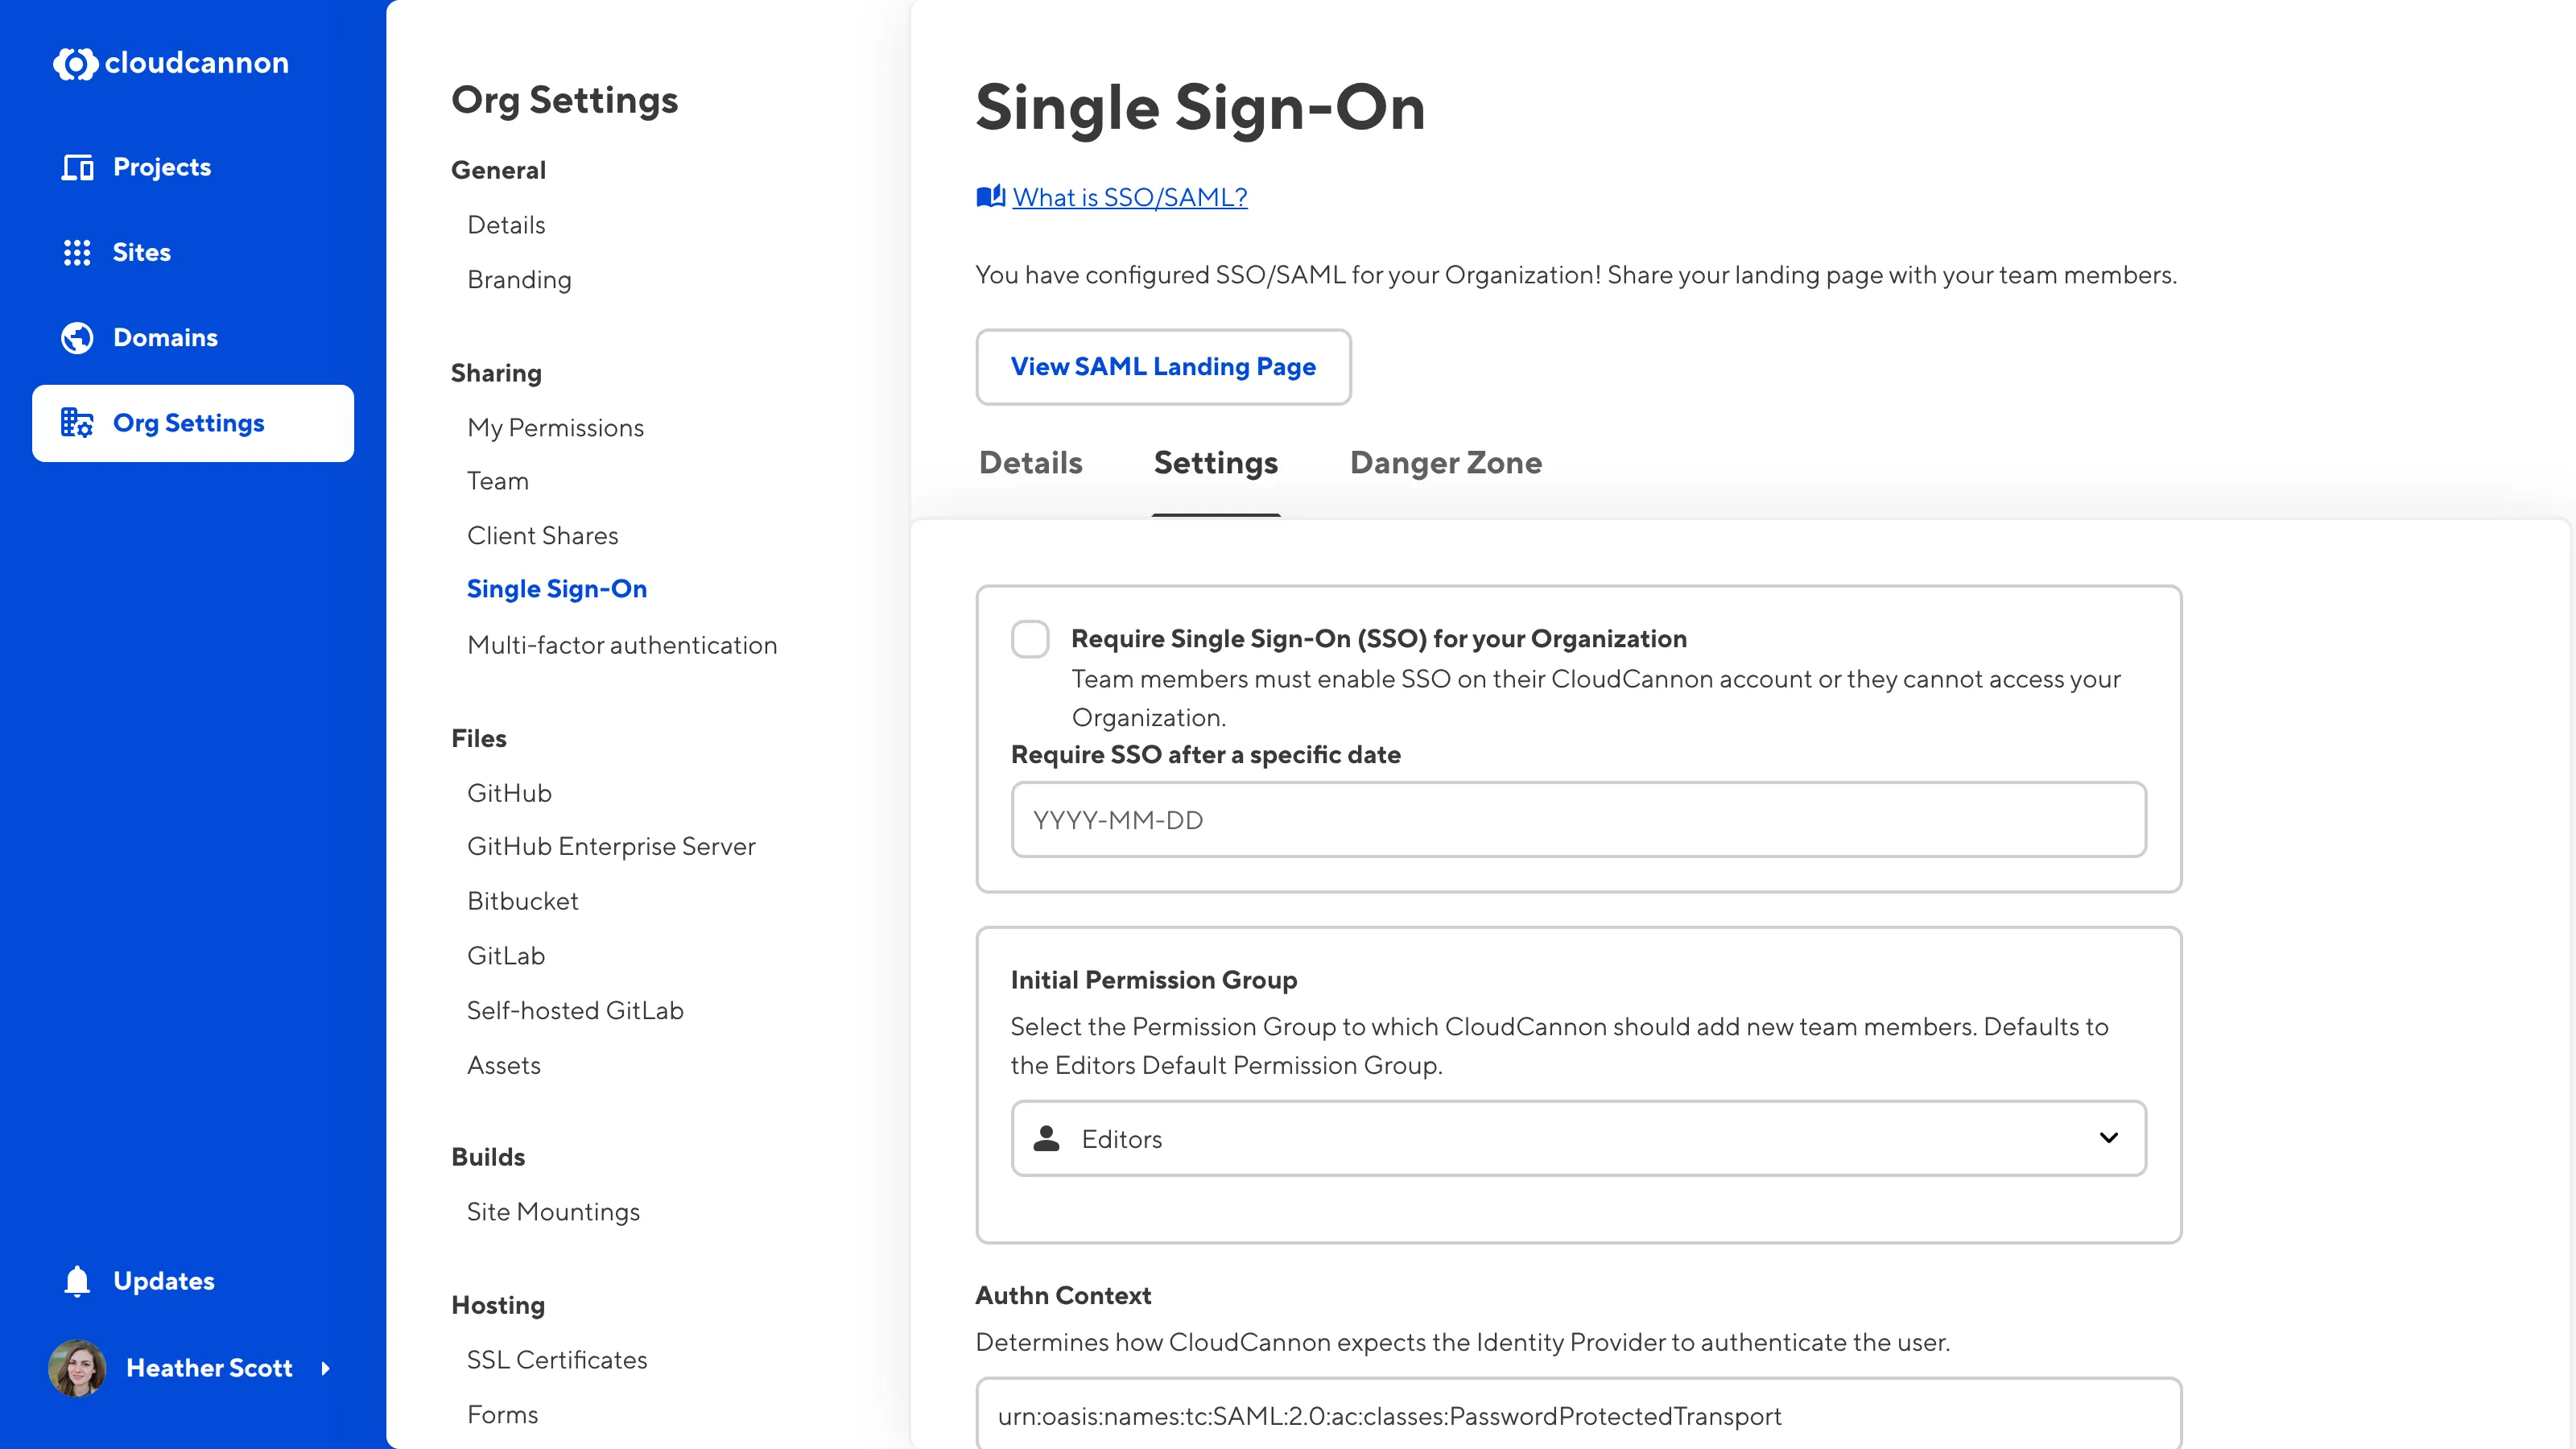Open Projects via its sidebar icon

77,167
